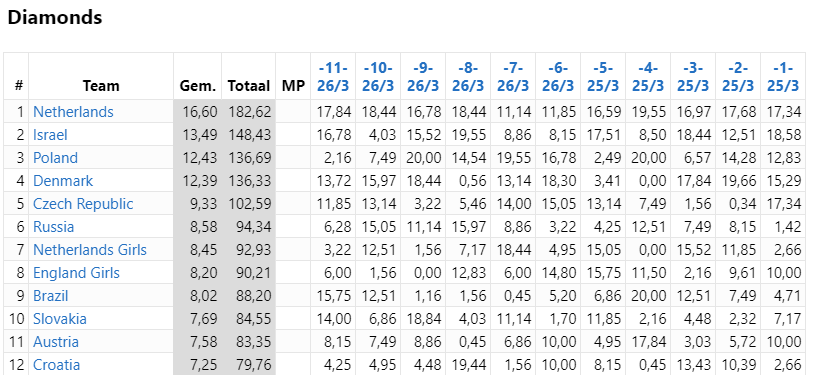The width and height of the screenshot is (824, 392).
Task: Open round -10- 26/3 header link
Action: tap(378, 77)
